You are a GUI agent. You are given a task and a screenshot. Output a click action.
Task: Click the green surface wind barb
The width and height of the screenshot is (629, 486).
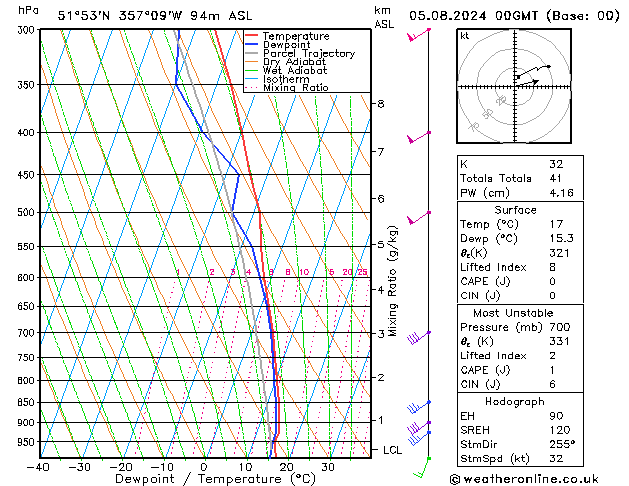[423, 464]
